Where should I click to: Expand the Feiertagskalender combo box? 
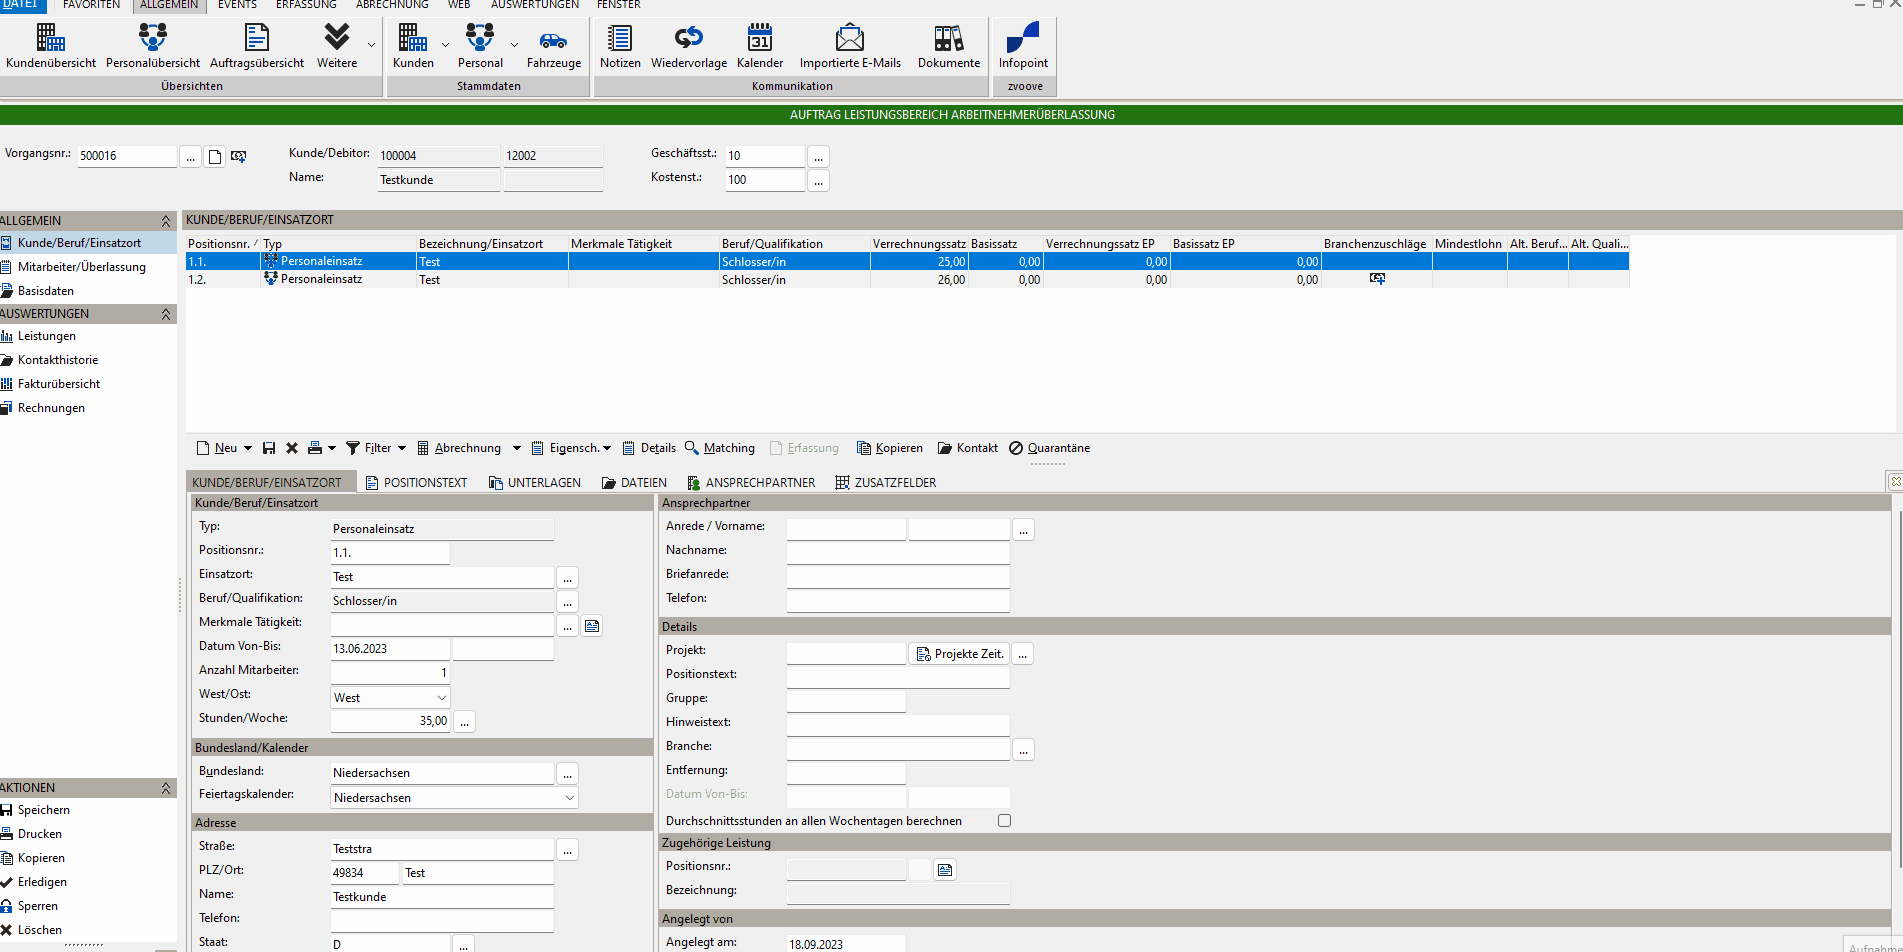[569, 798]
